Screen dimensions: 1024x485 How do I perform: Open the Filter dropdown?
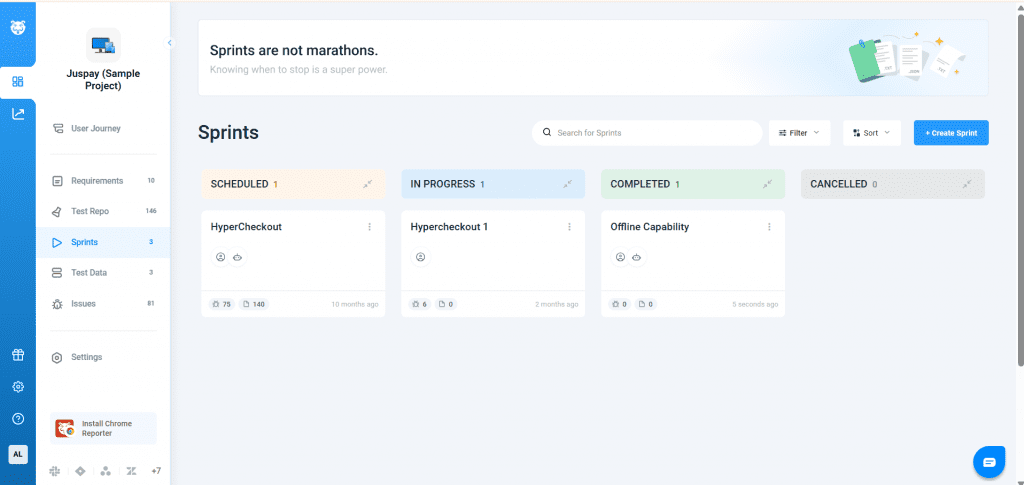[799, 132]
